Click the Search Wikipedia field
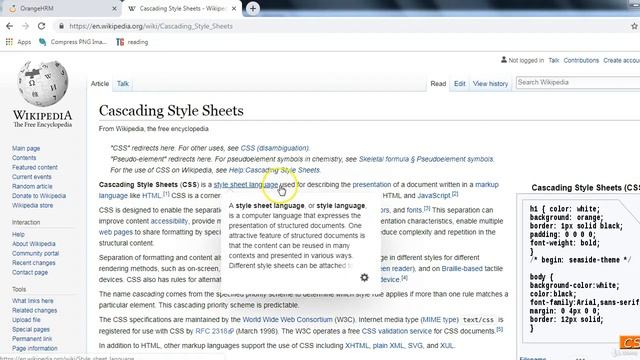Image resolution: width=640 pixels, height=360 pixels. click(x=578, y=82)
